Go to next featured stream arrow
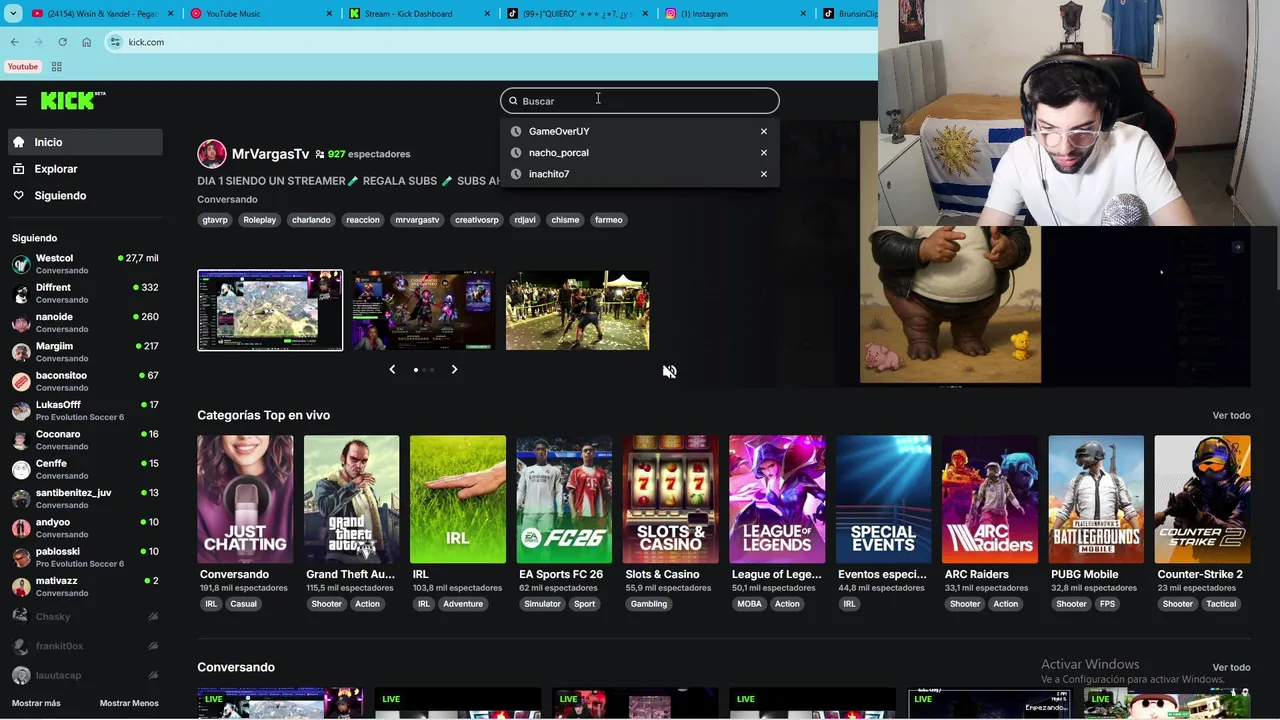1280x720 pixels. pos(454,369)
